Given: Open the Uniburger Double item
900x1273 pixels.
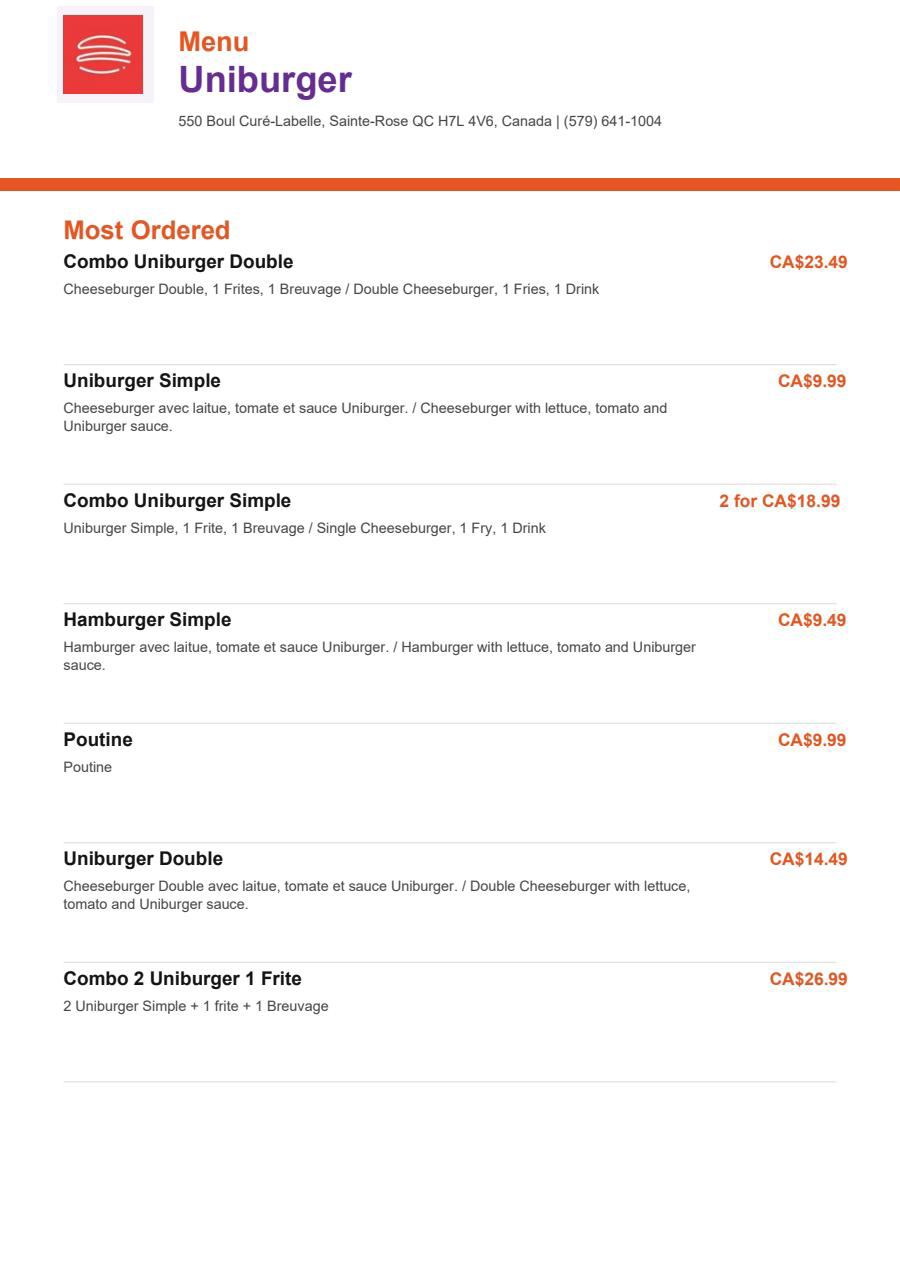Looking at the screenshot, I should (x=143, y=859).
